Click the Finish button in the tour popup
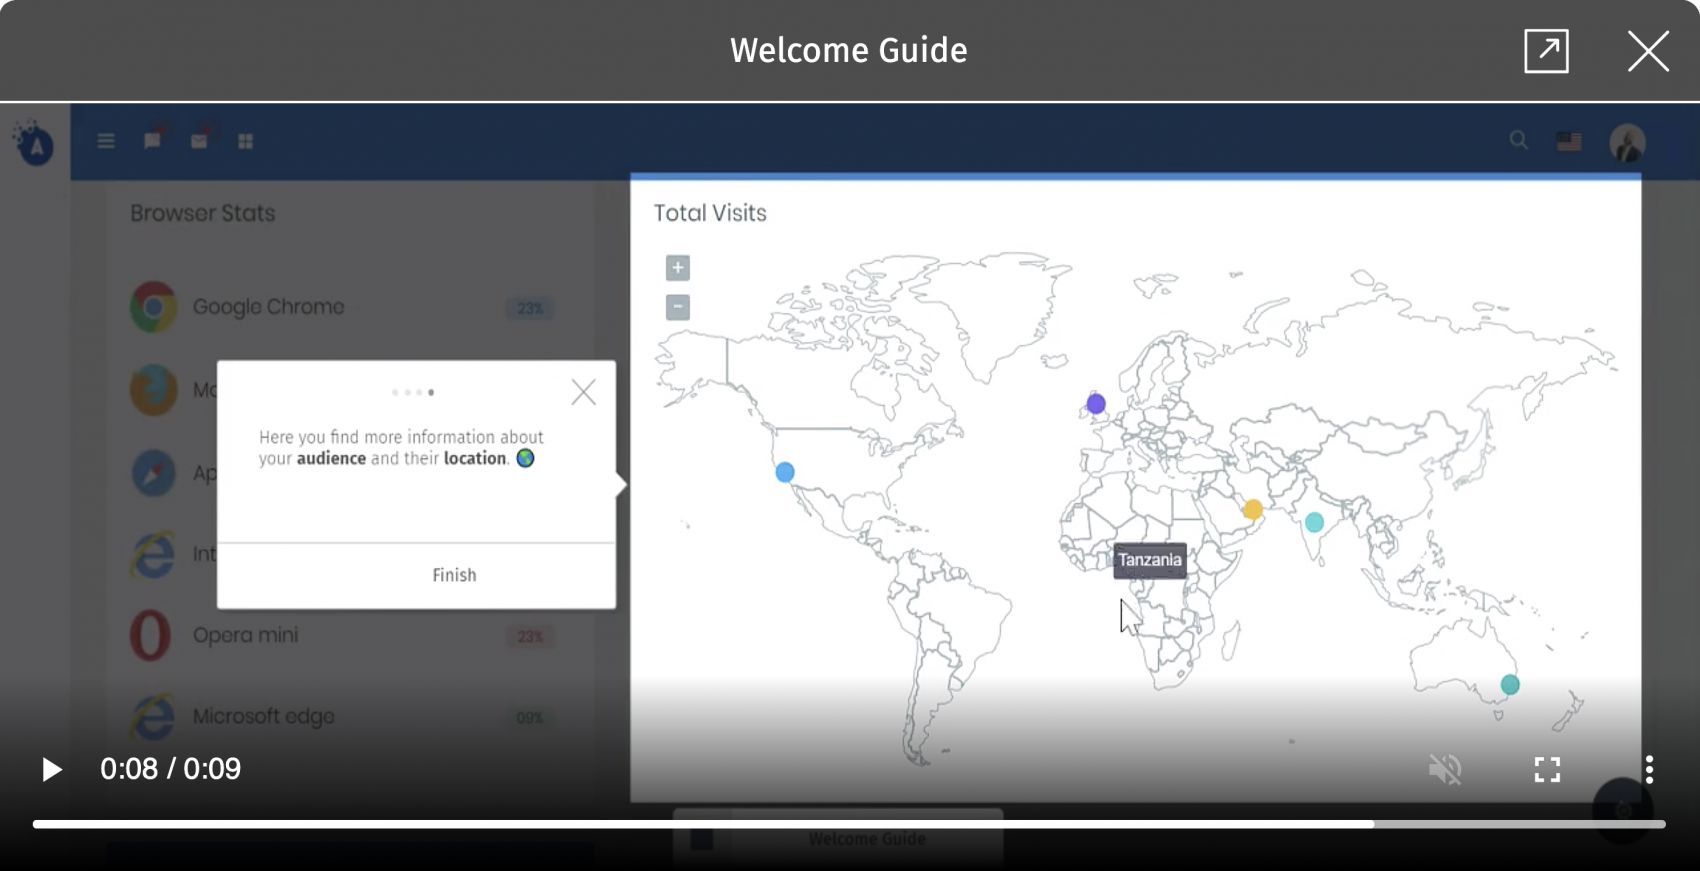The width and height of the screenshot is (1700, 871). (454, 575)
